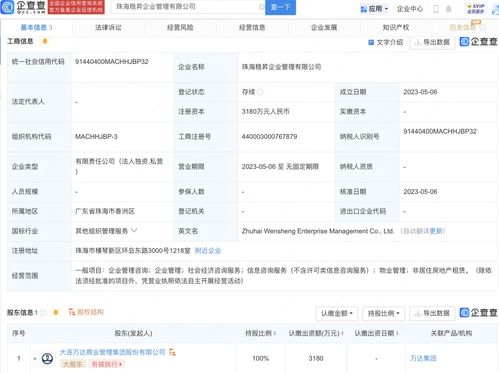The image size is (499, 373).
Task: Open the 应用 dropdown menu
Action: tap(374, 9)
